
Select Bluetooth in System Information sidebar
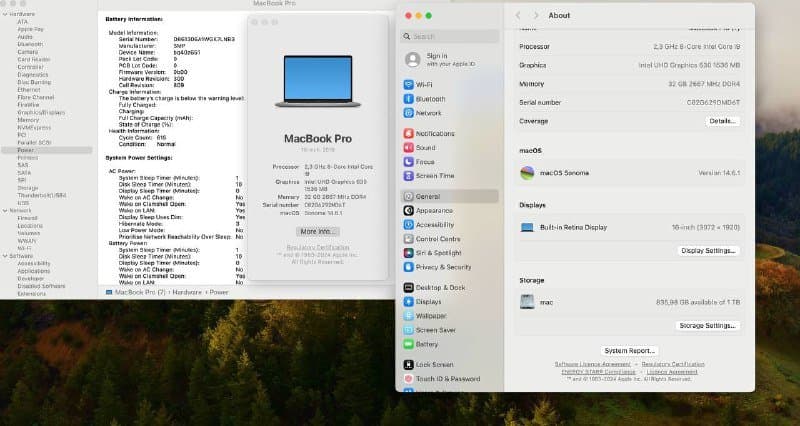point(30,44)
